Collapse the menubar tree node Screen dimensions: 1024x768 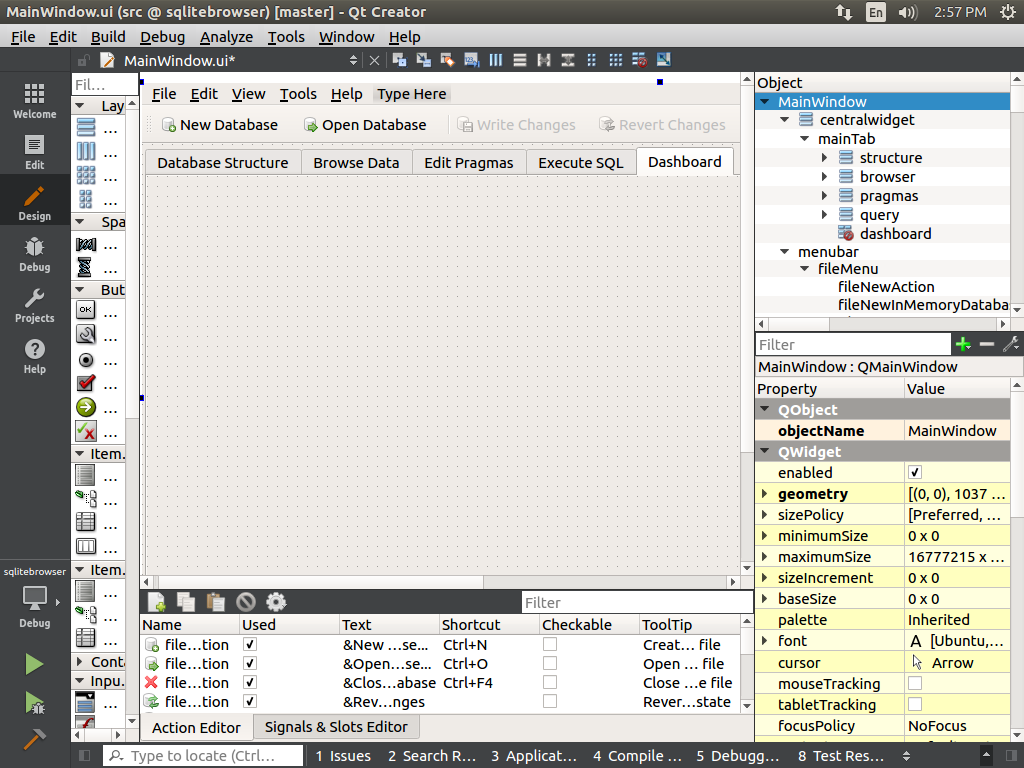click(x=784, y=251)
